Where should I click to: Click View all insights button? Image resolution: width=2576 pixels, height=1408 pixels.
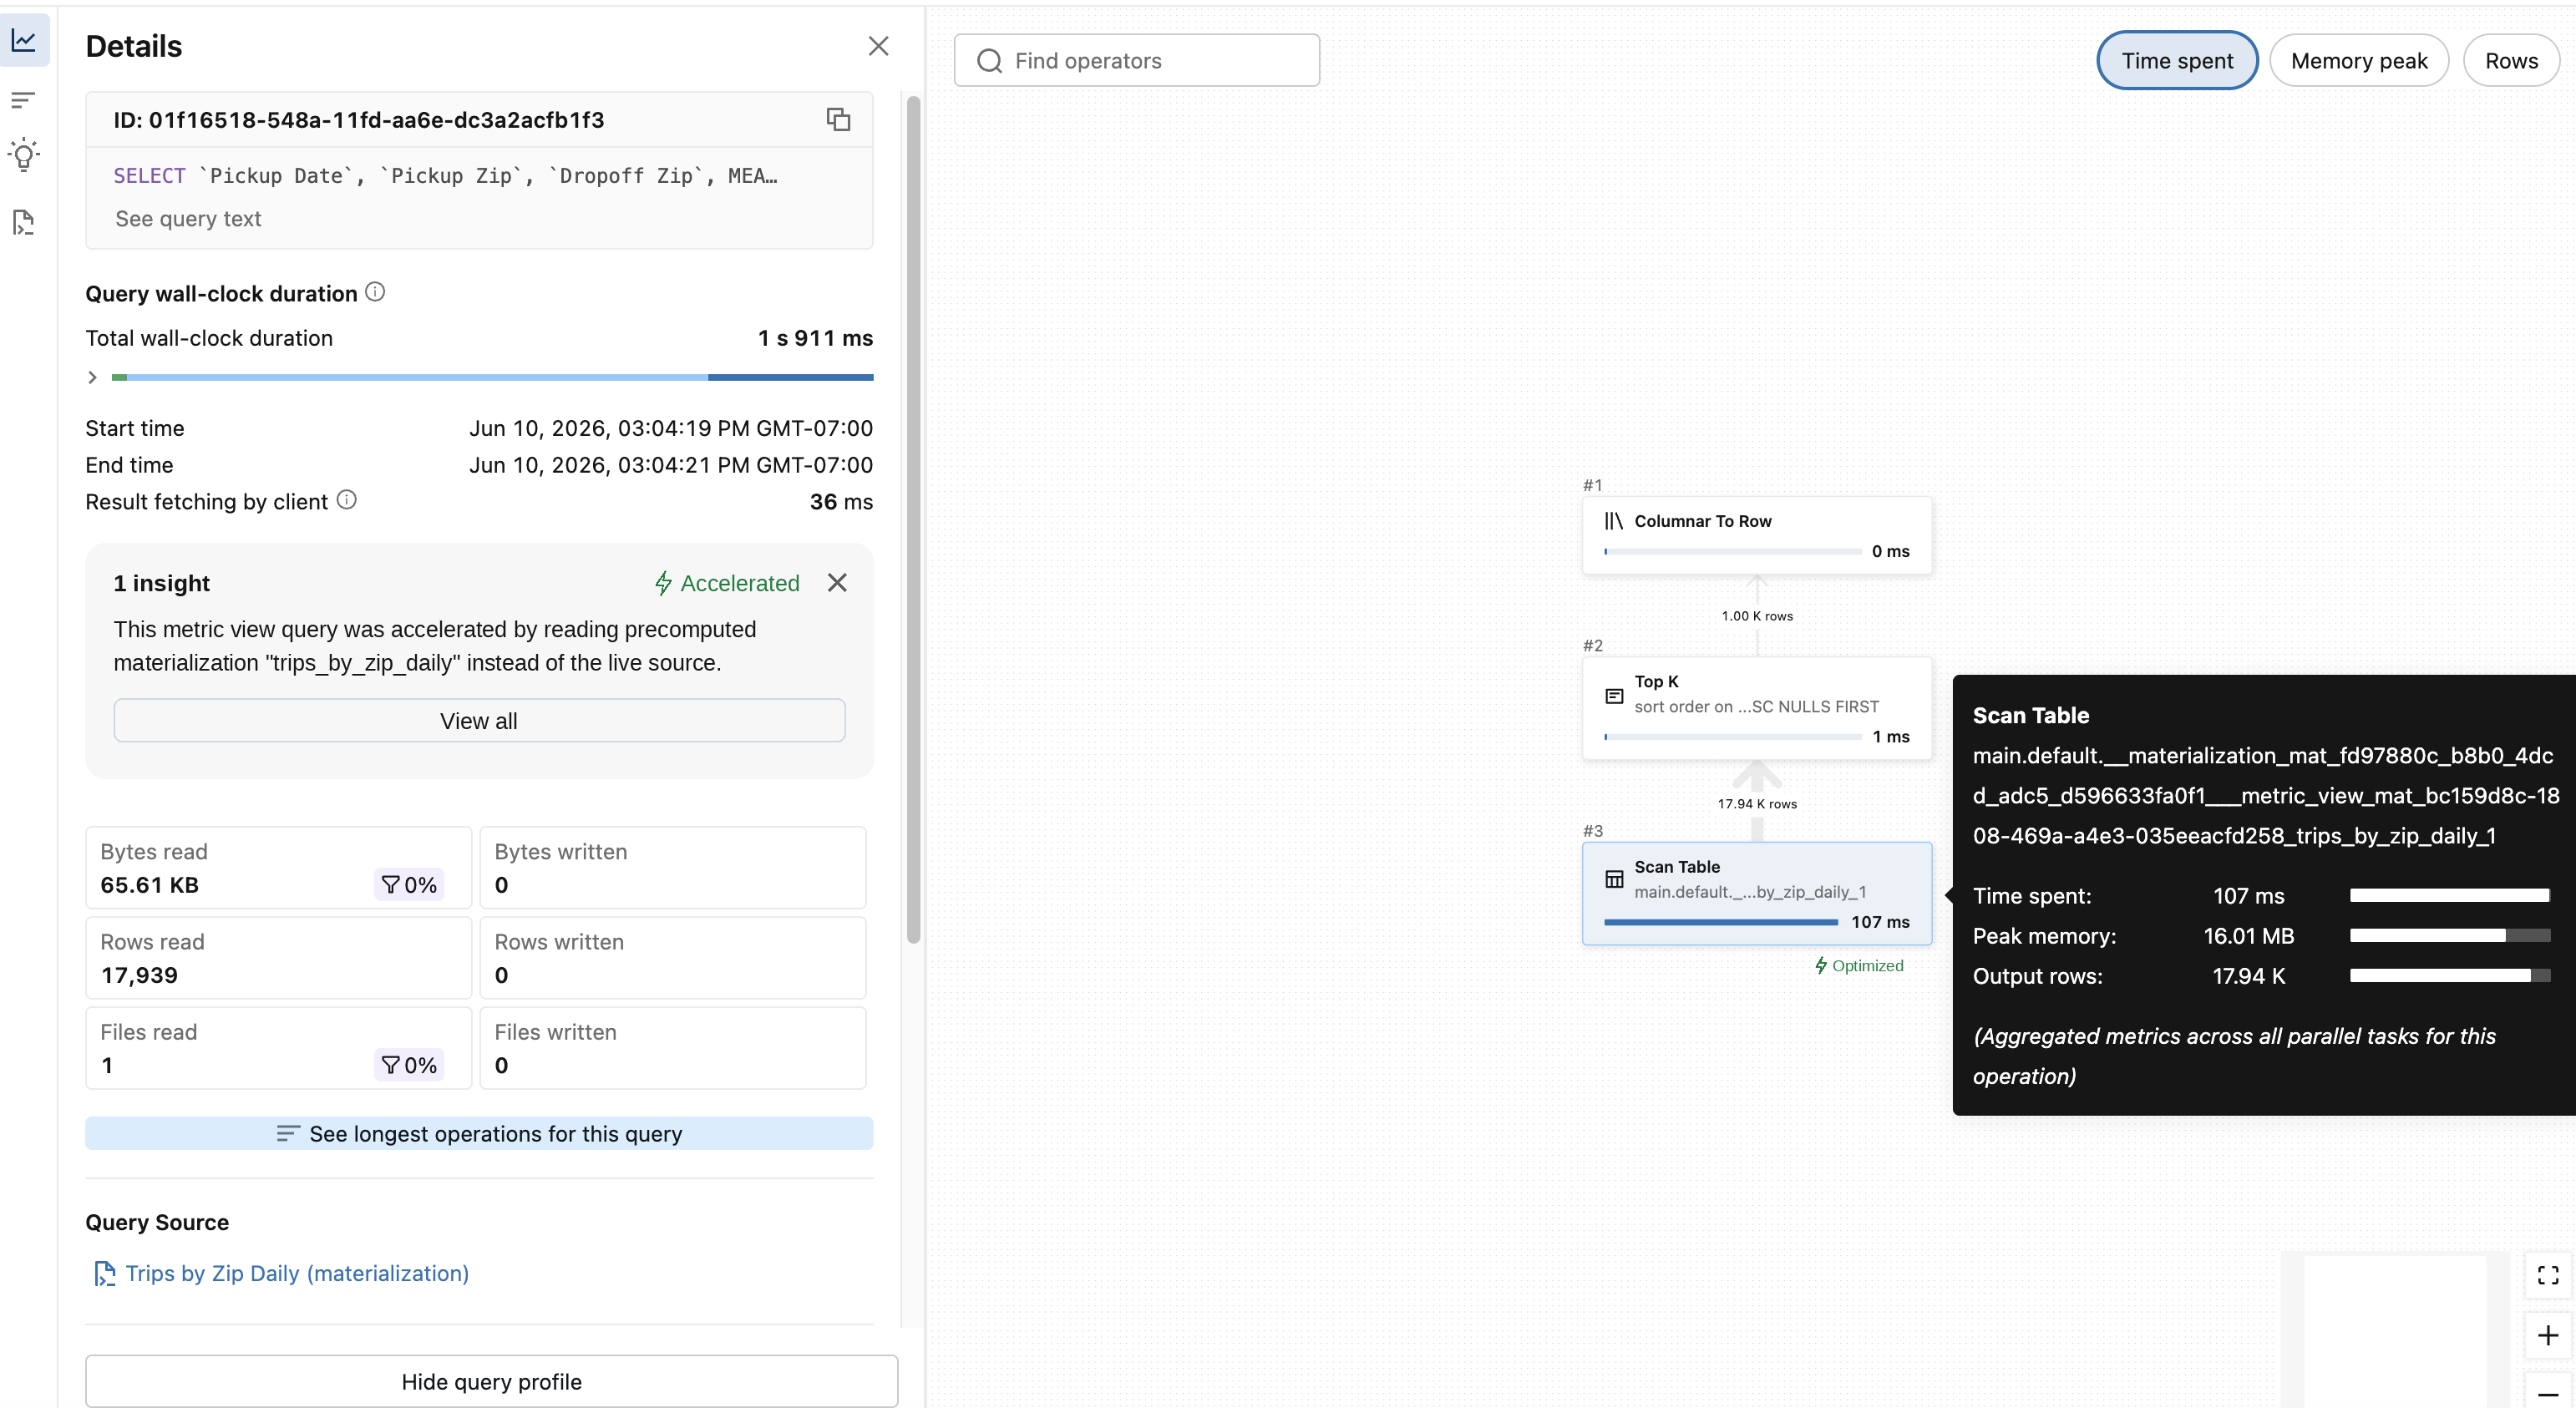pyautogui.click(x=479, y=720)
